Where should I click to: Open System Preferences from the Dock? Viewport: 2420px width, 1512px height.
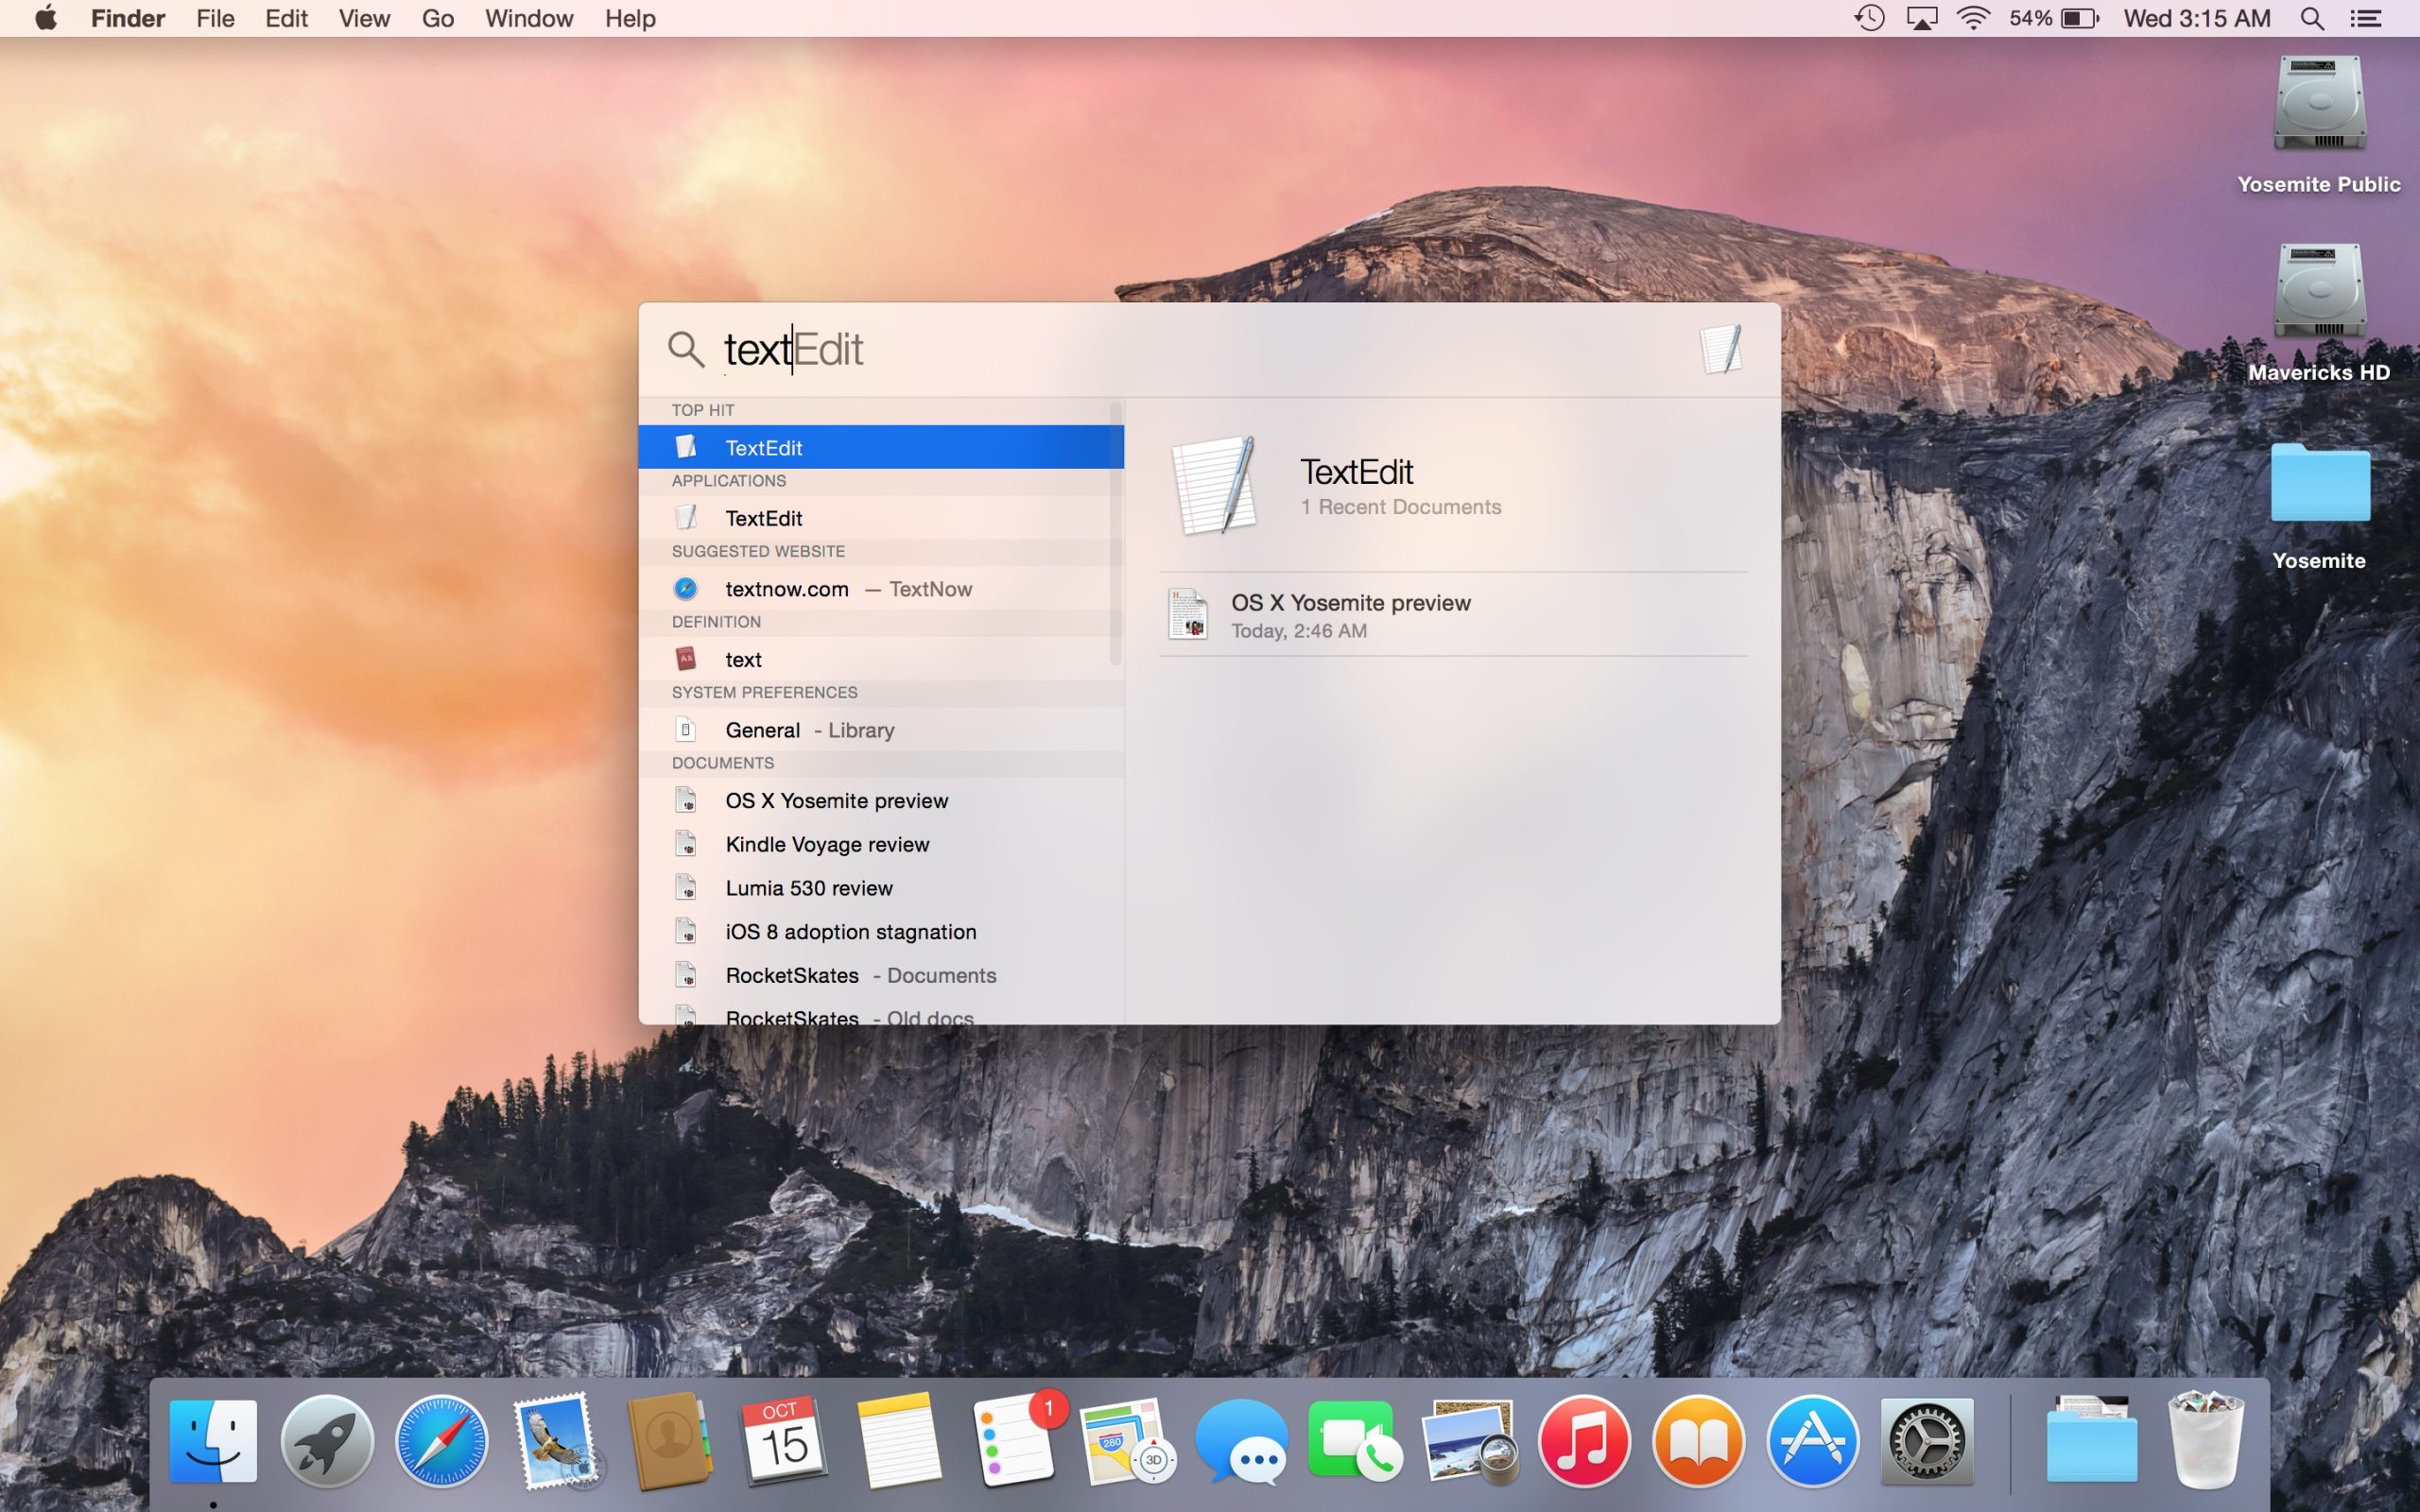click(x=1929, y=1440)
